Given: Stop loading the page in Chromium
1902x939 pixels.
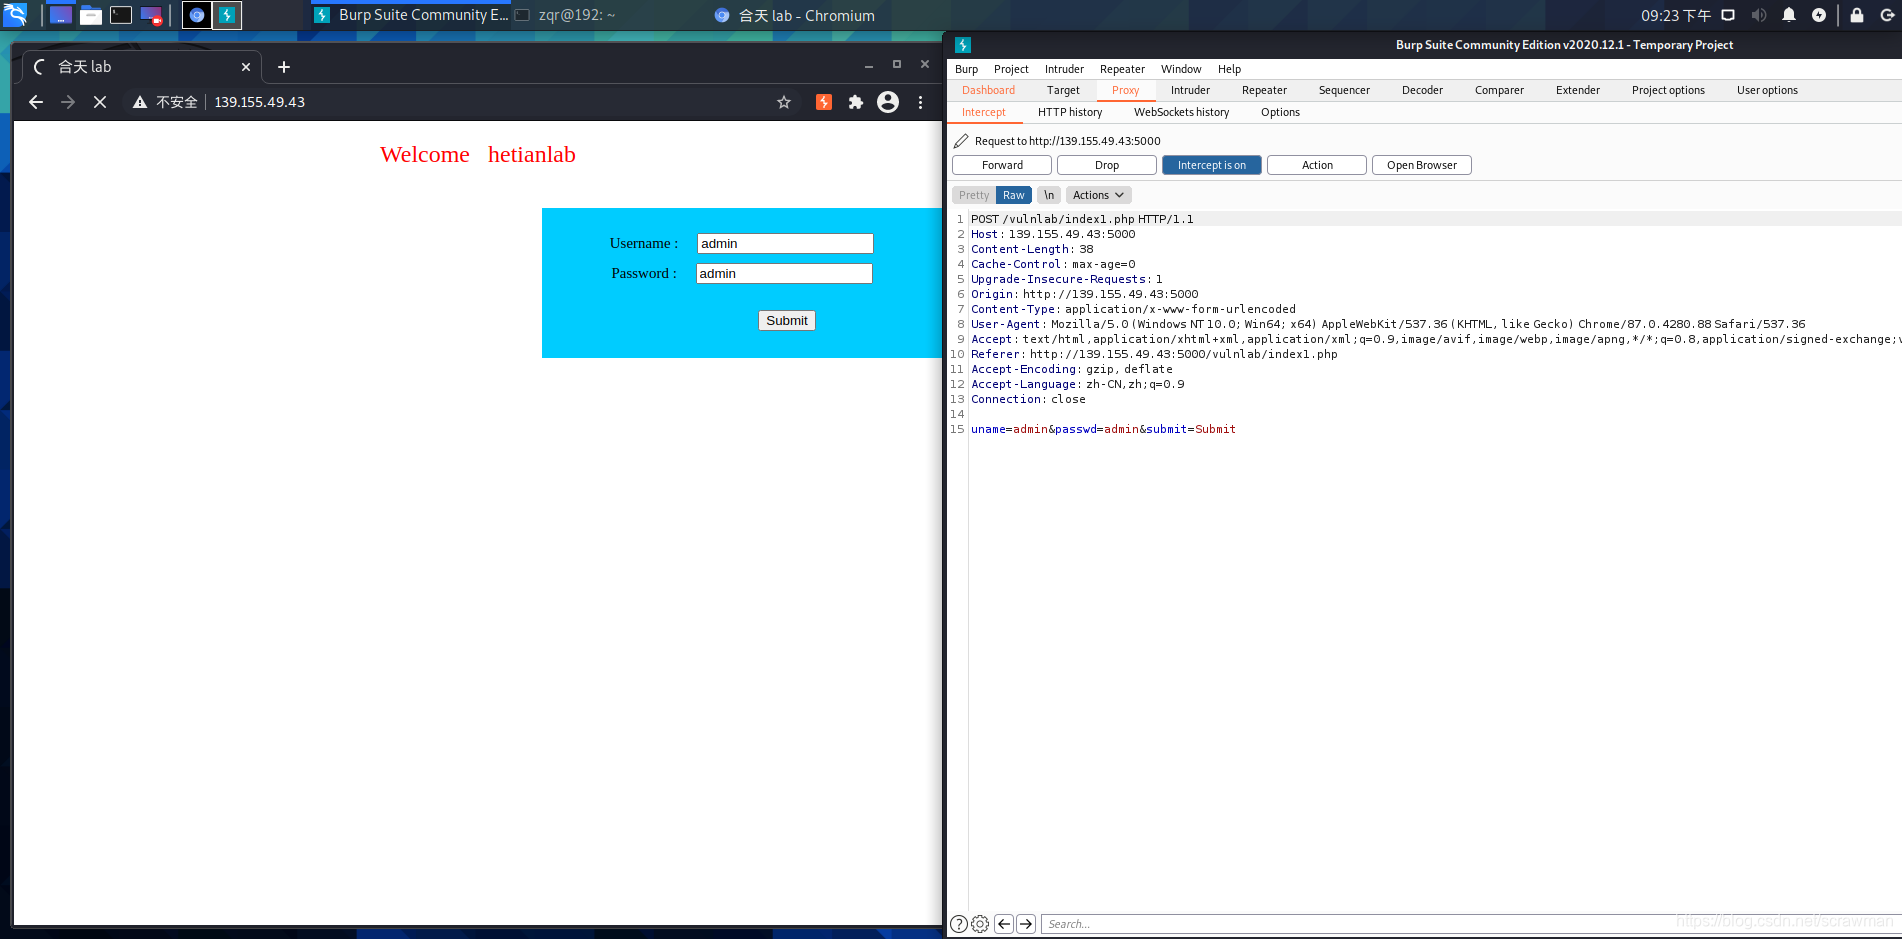Looking at the screenshot, I should coord(100,102).
